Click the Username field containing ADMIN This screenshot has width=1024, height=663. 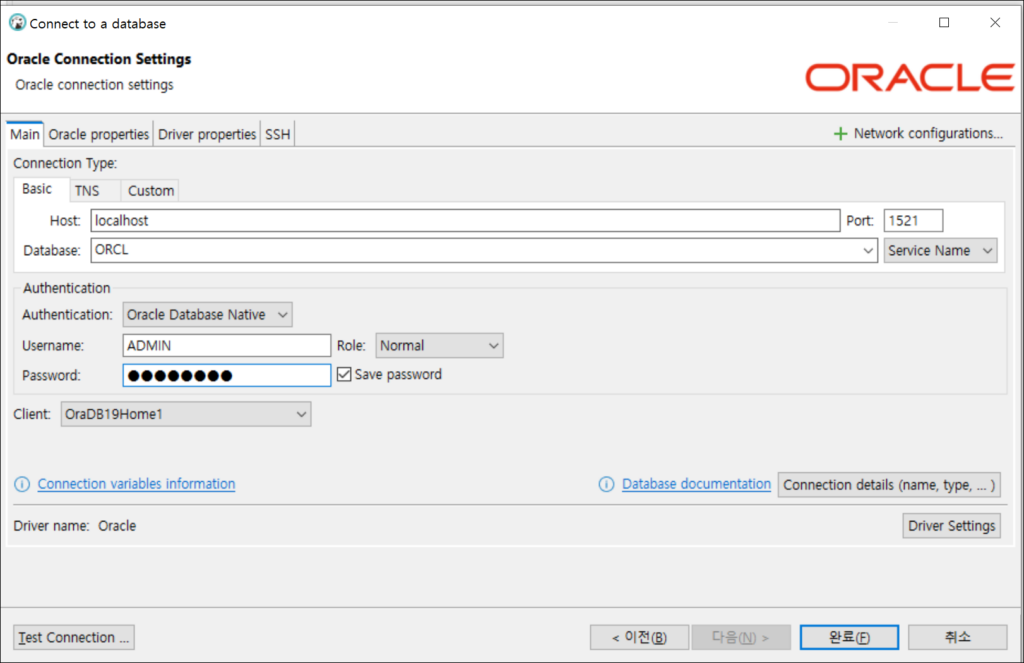(x=227, y=346)
